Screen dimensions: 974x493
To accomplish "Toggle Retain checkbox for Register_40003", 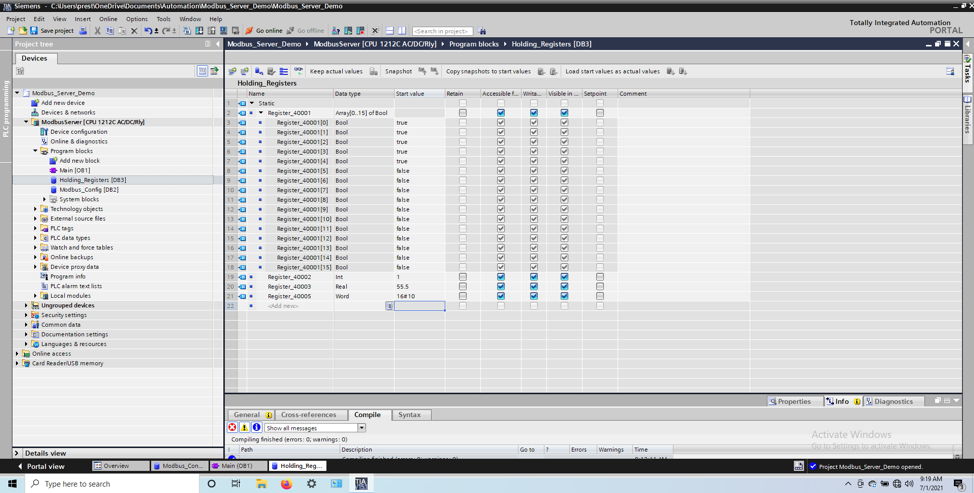I will coord(463,286).
